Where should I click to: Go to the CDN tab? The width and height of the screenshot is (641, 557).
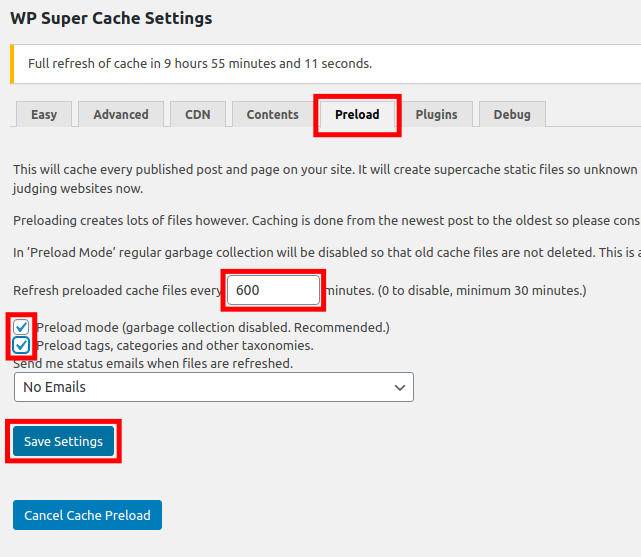pyautogui.click(x=198, y=114)
